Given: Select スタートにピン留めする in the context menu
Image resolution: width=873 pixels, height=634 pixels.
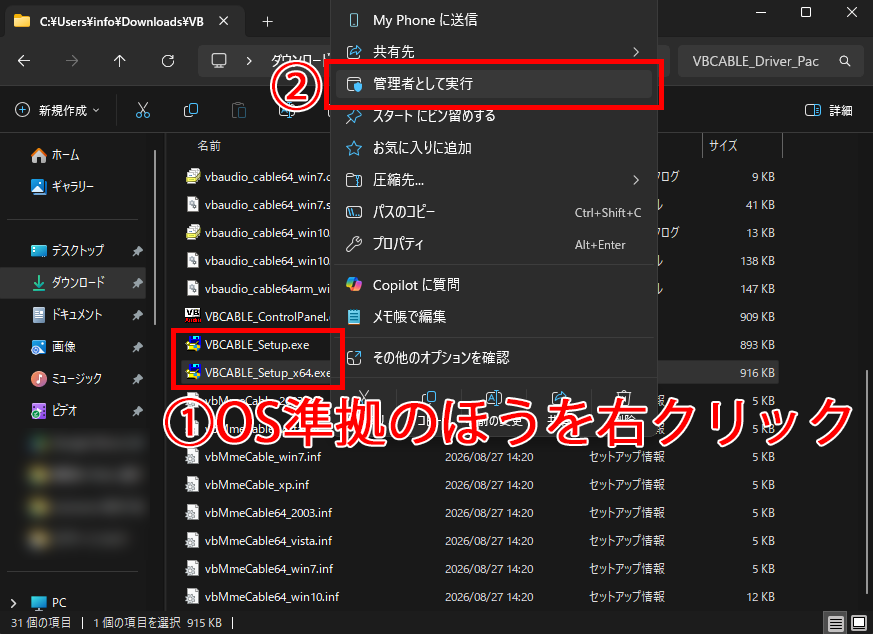Looking at the screenshot, I should tap(493, 116).
